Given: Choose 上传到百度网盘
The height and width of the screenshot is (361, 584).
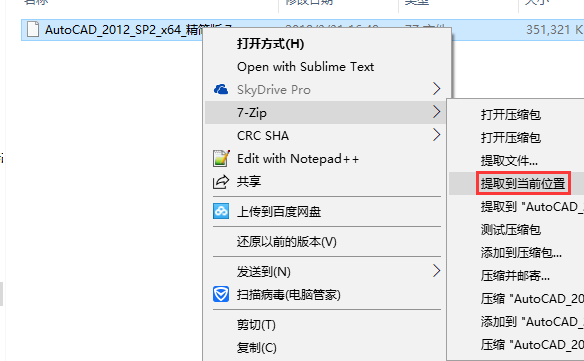Looking at the screenshot, I should [x=279, y=212].
